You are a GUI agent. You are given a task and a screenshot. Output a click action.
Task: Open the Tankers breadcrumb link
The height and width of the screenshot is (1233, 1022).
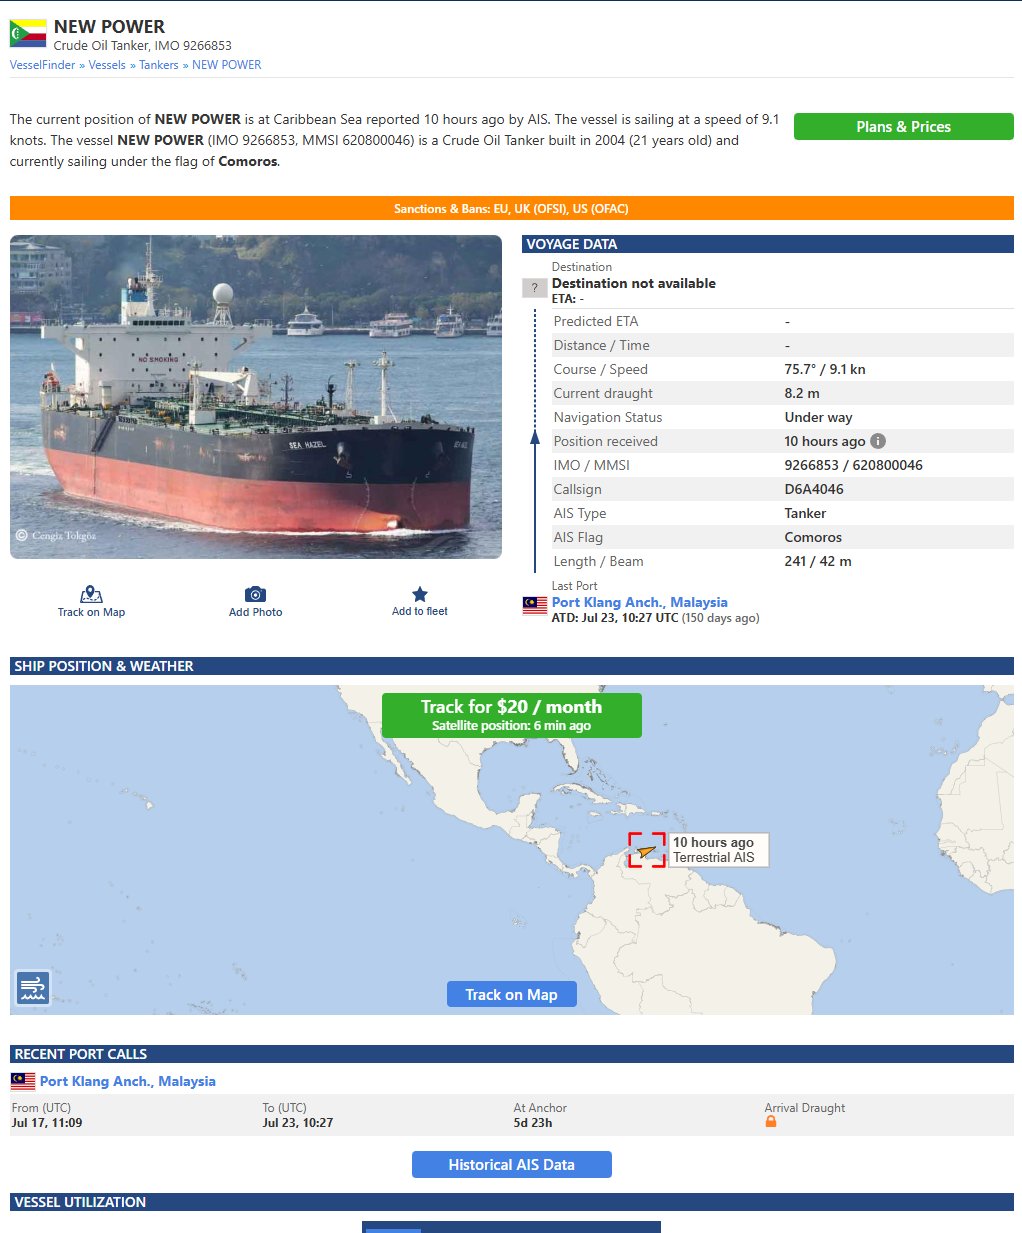click(x=158, y=65)
